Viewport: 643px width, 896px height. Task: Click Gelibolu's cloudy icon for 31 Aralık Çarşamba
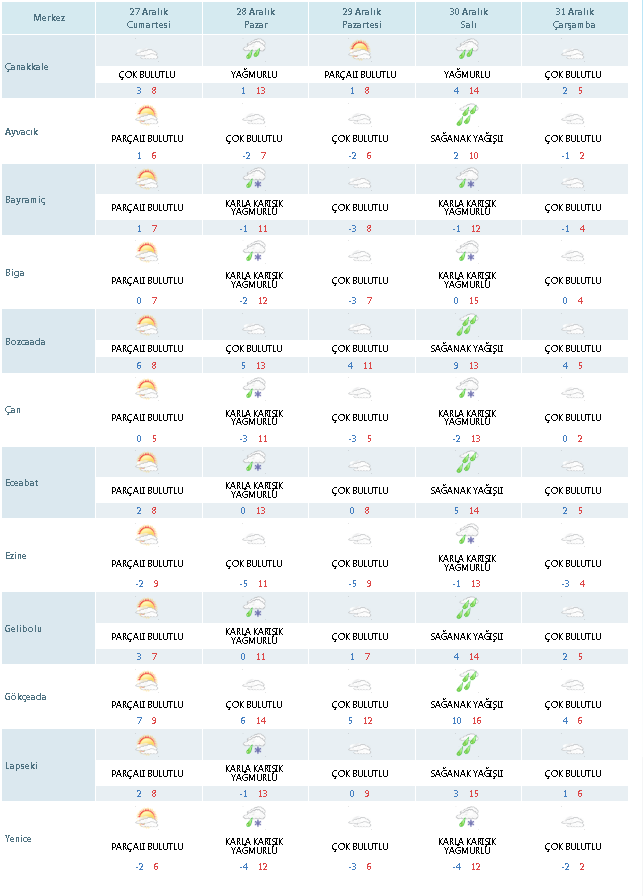(x=572, y=610)
